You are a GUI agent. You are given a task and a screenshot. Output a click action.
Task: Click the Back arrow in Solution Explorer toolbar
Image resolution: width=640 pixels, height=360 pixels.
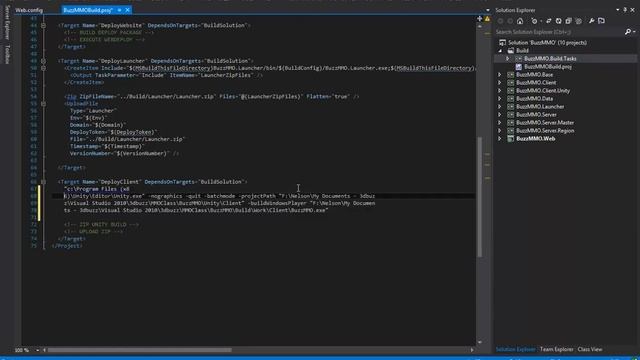click(501, 21)
